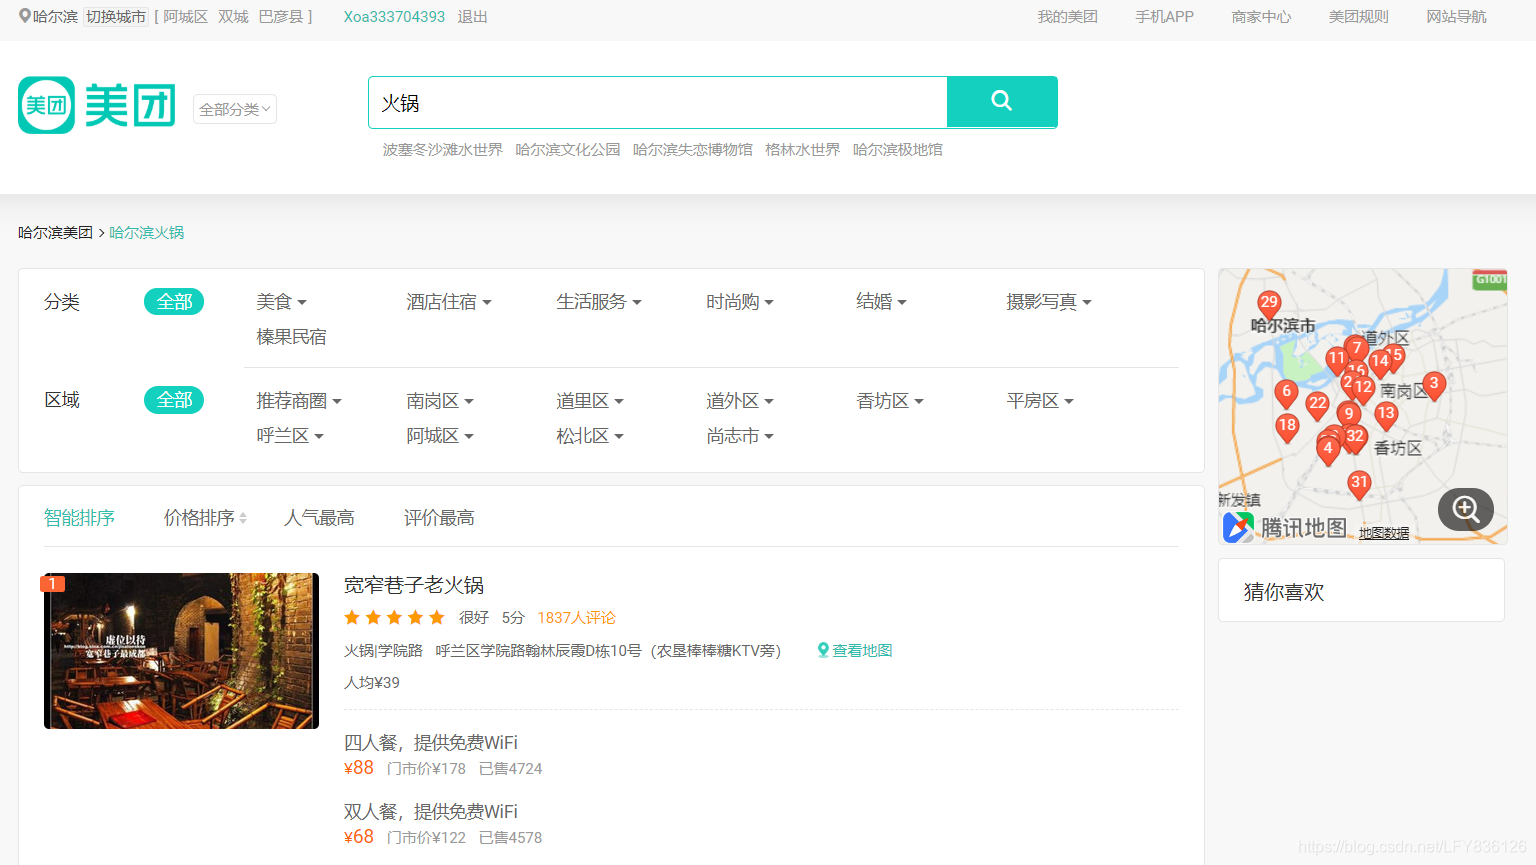
Task: Click the 阿城区 nearby city link
Action: click(185, 17)
